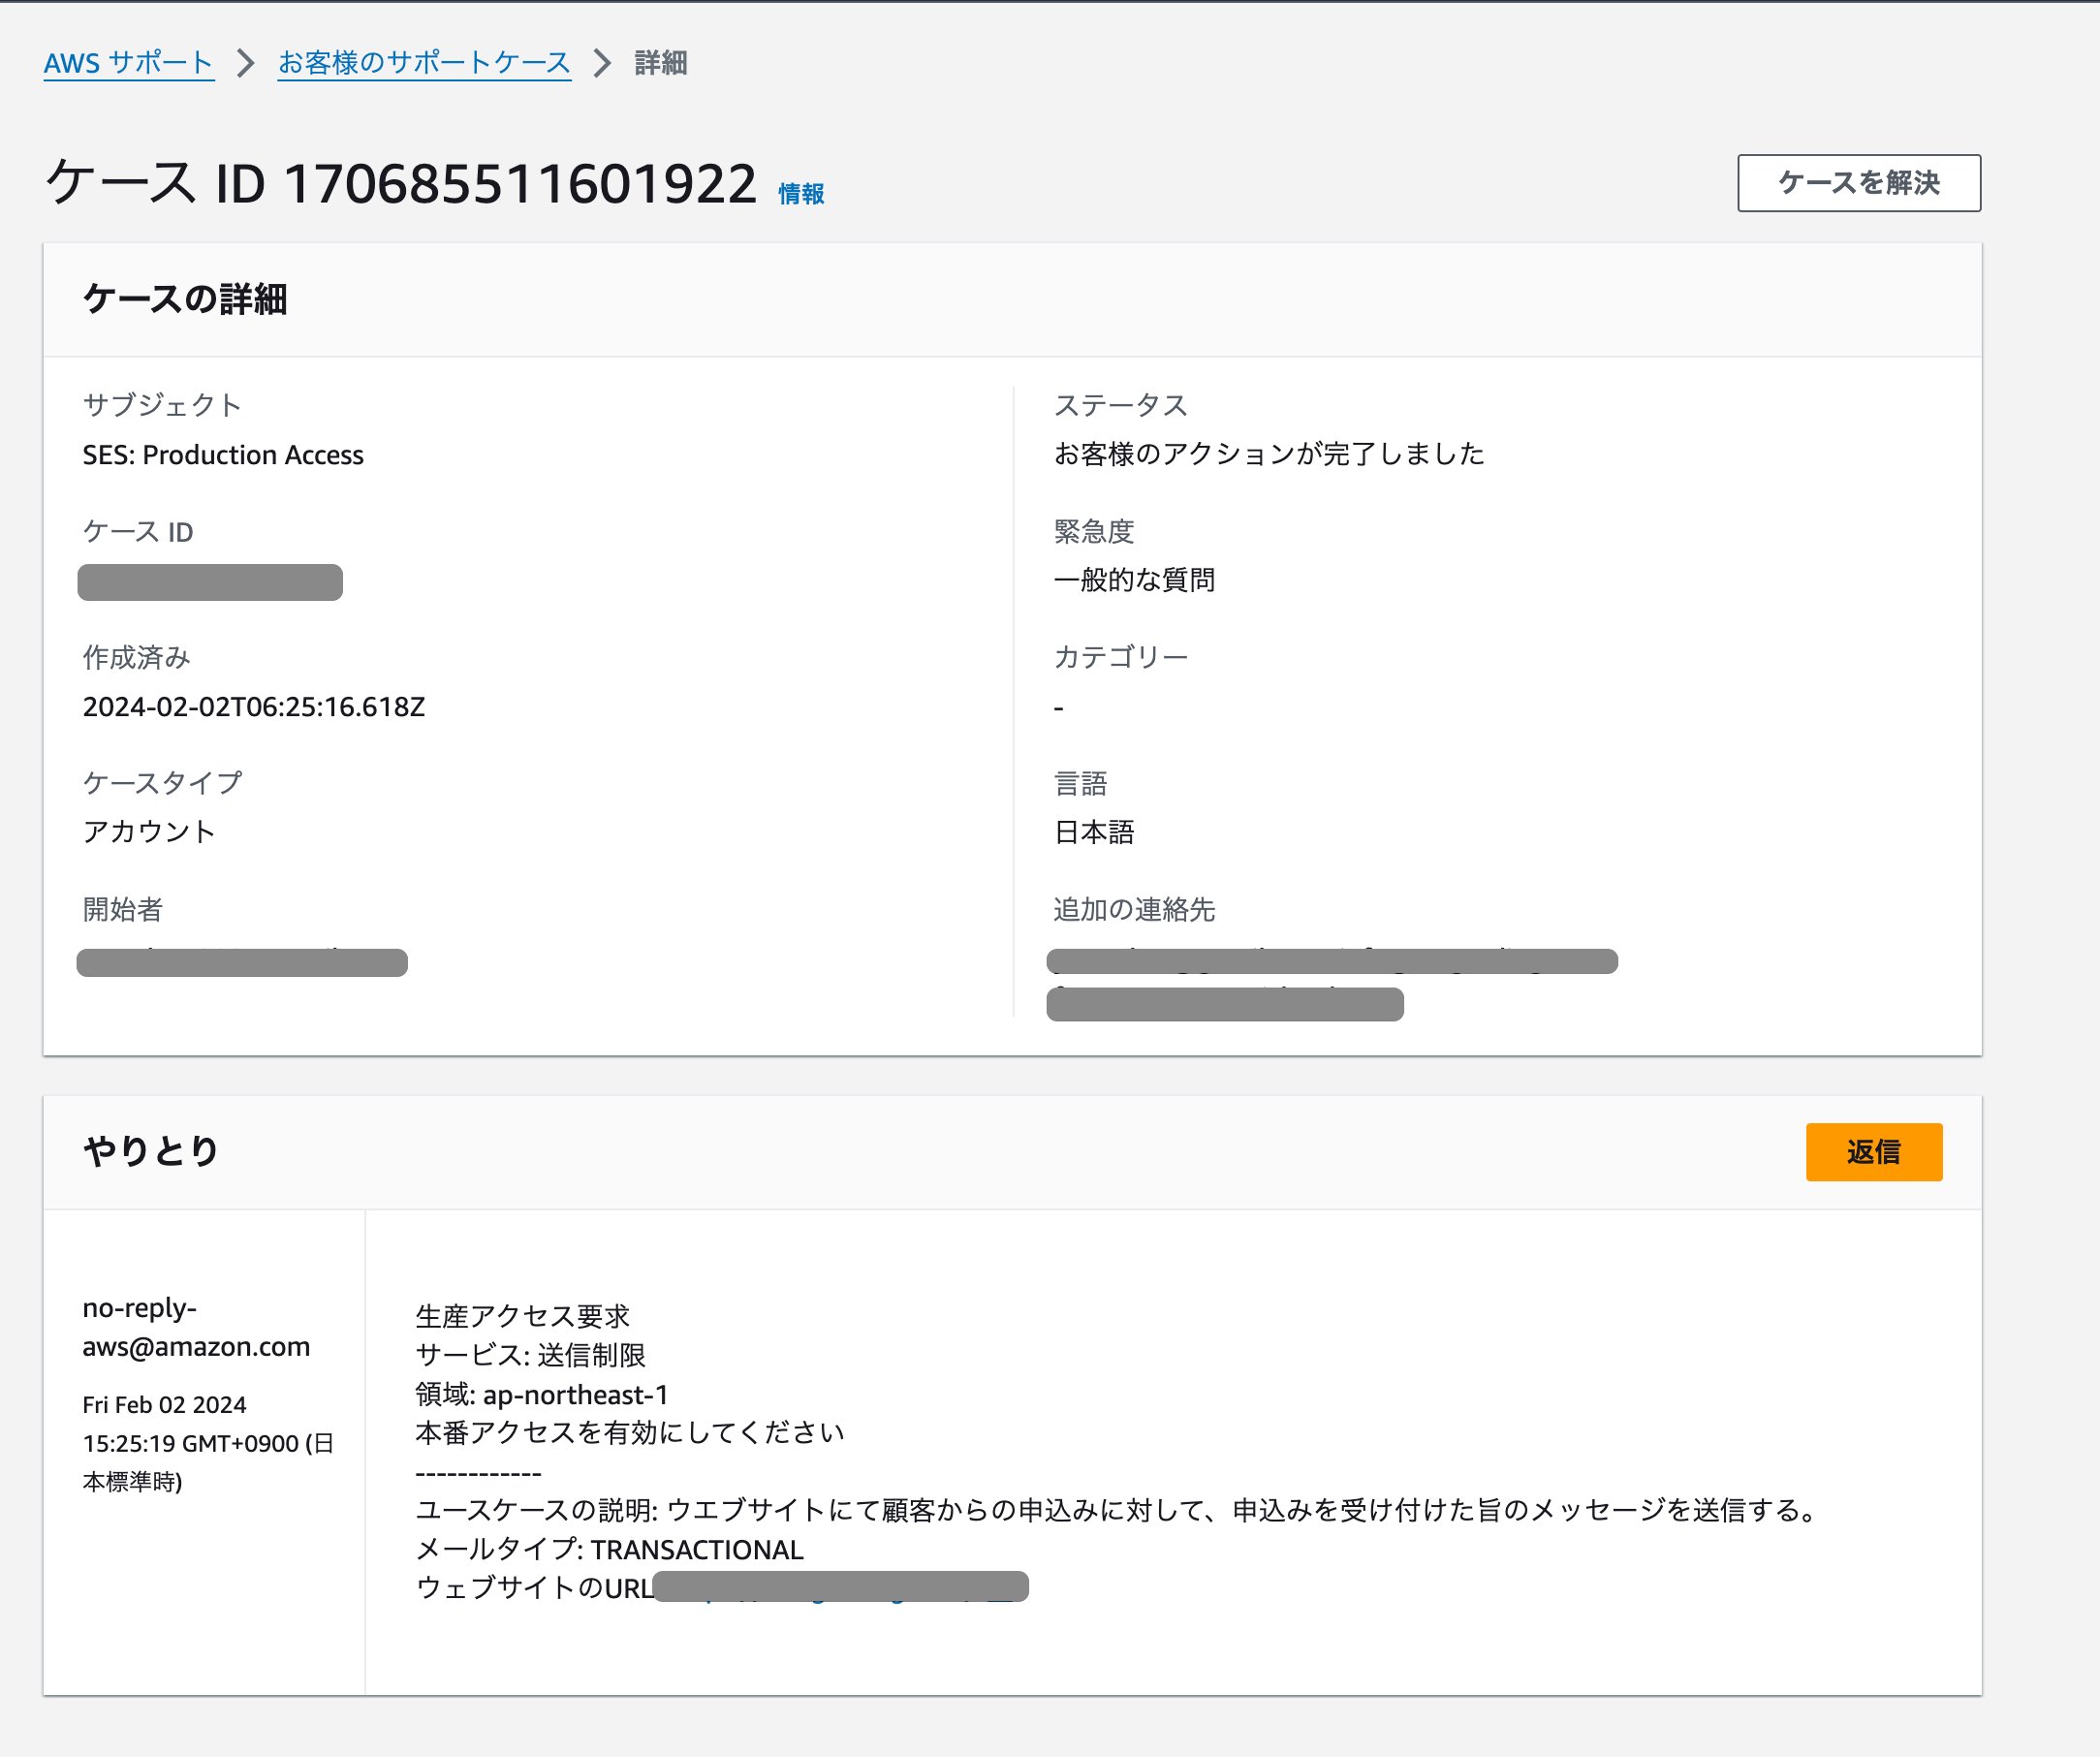
Task: Click the redacted 開始者 value
Action: (242, 962)
